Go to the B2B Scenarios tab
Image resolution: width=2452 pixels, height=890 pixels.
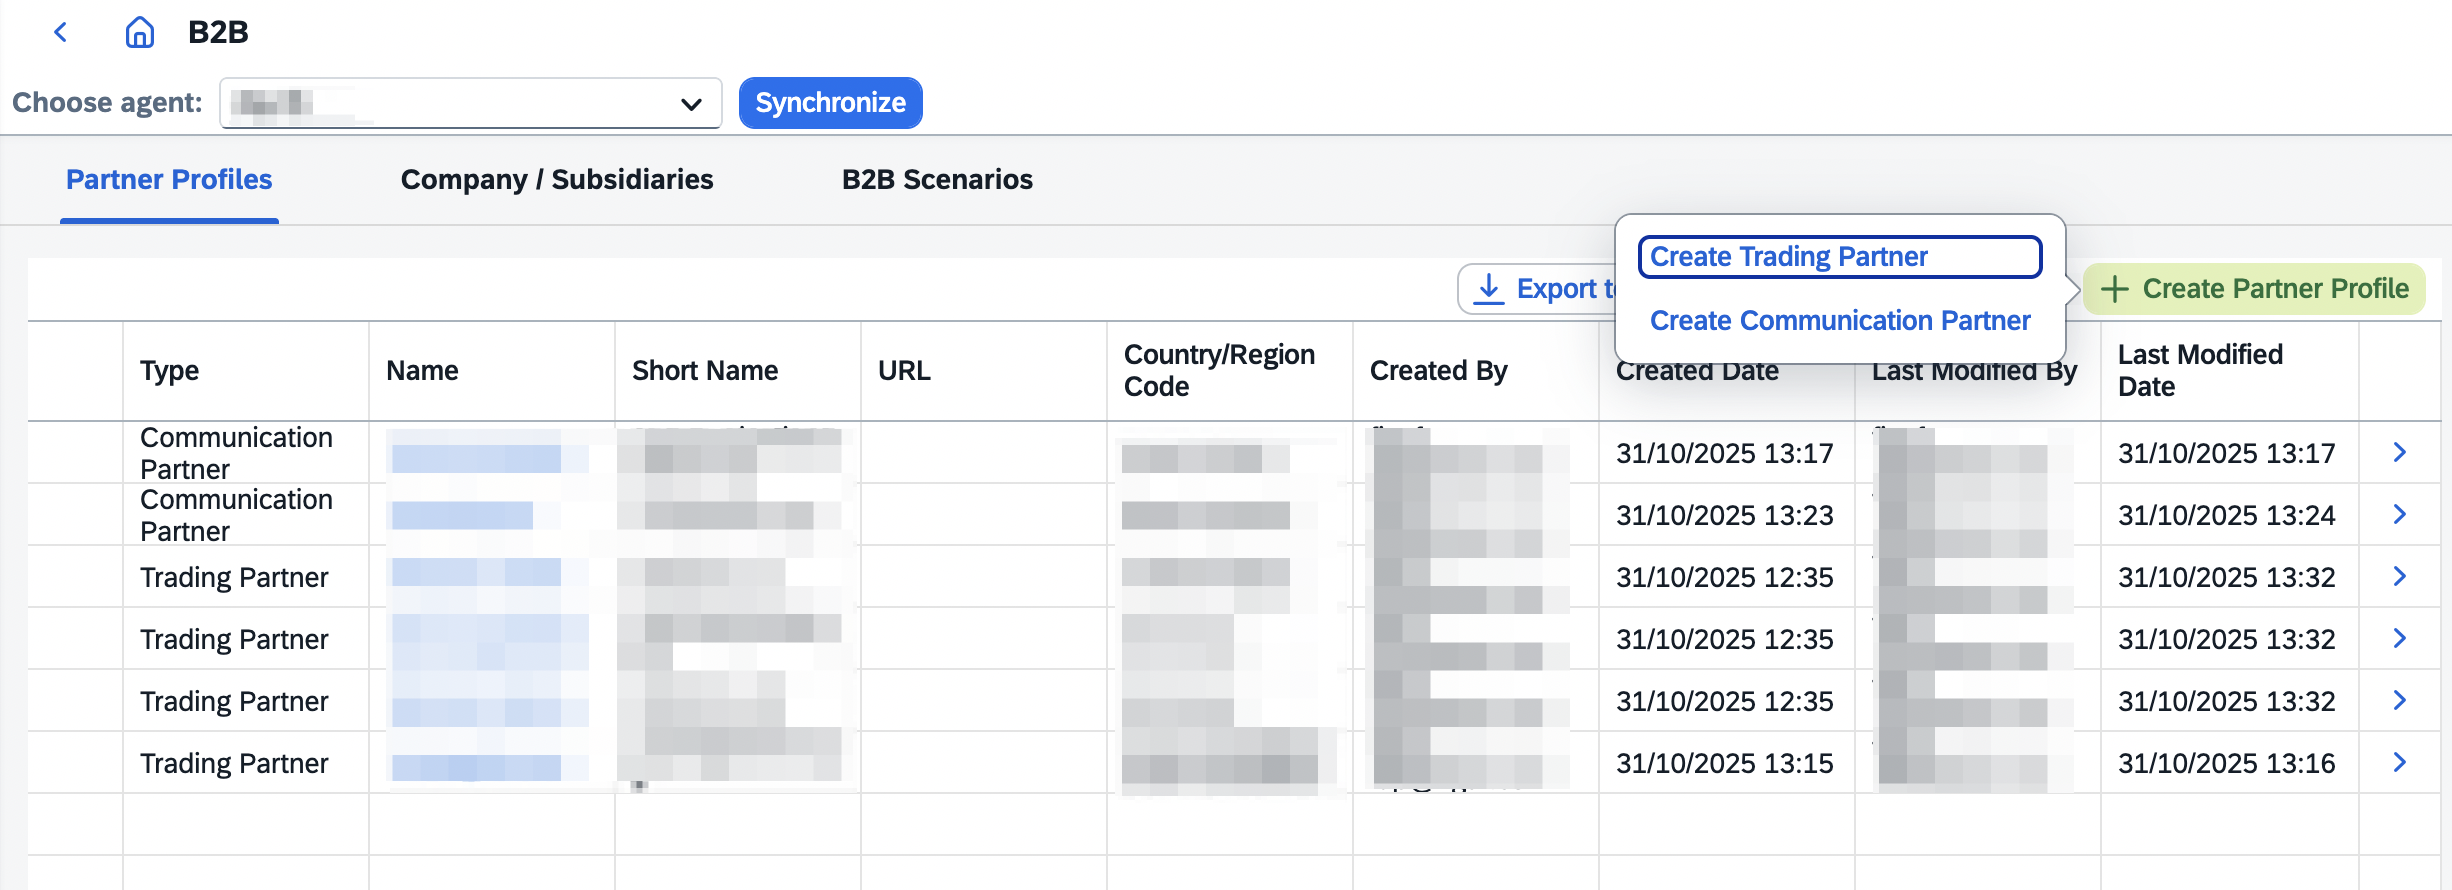point(937,180)
